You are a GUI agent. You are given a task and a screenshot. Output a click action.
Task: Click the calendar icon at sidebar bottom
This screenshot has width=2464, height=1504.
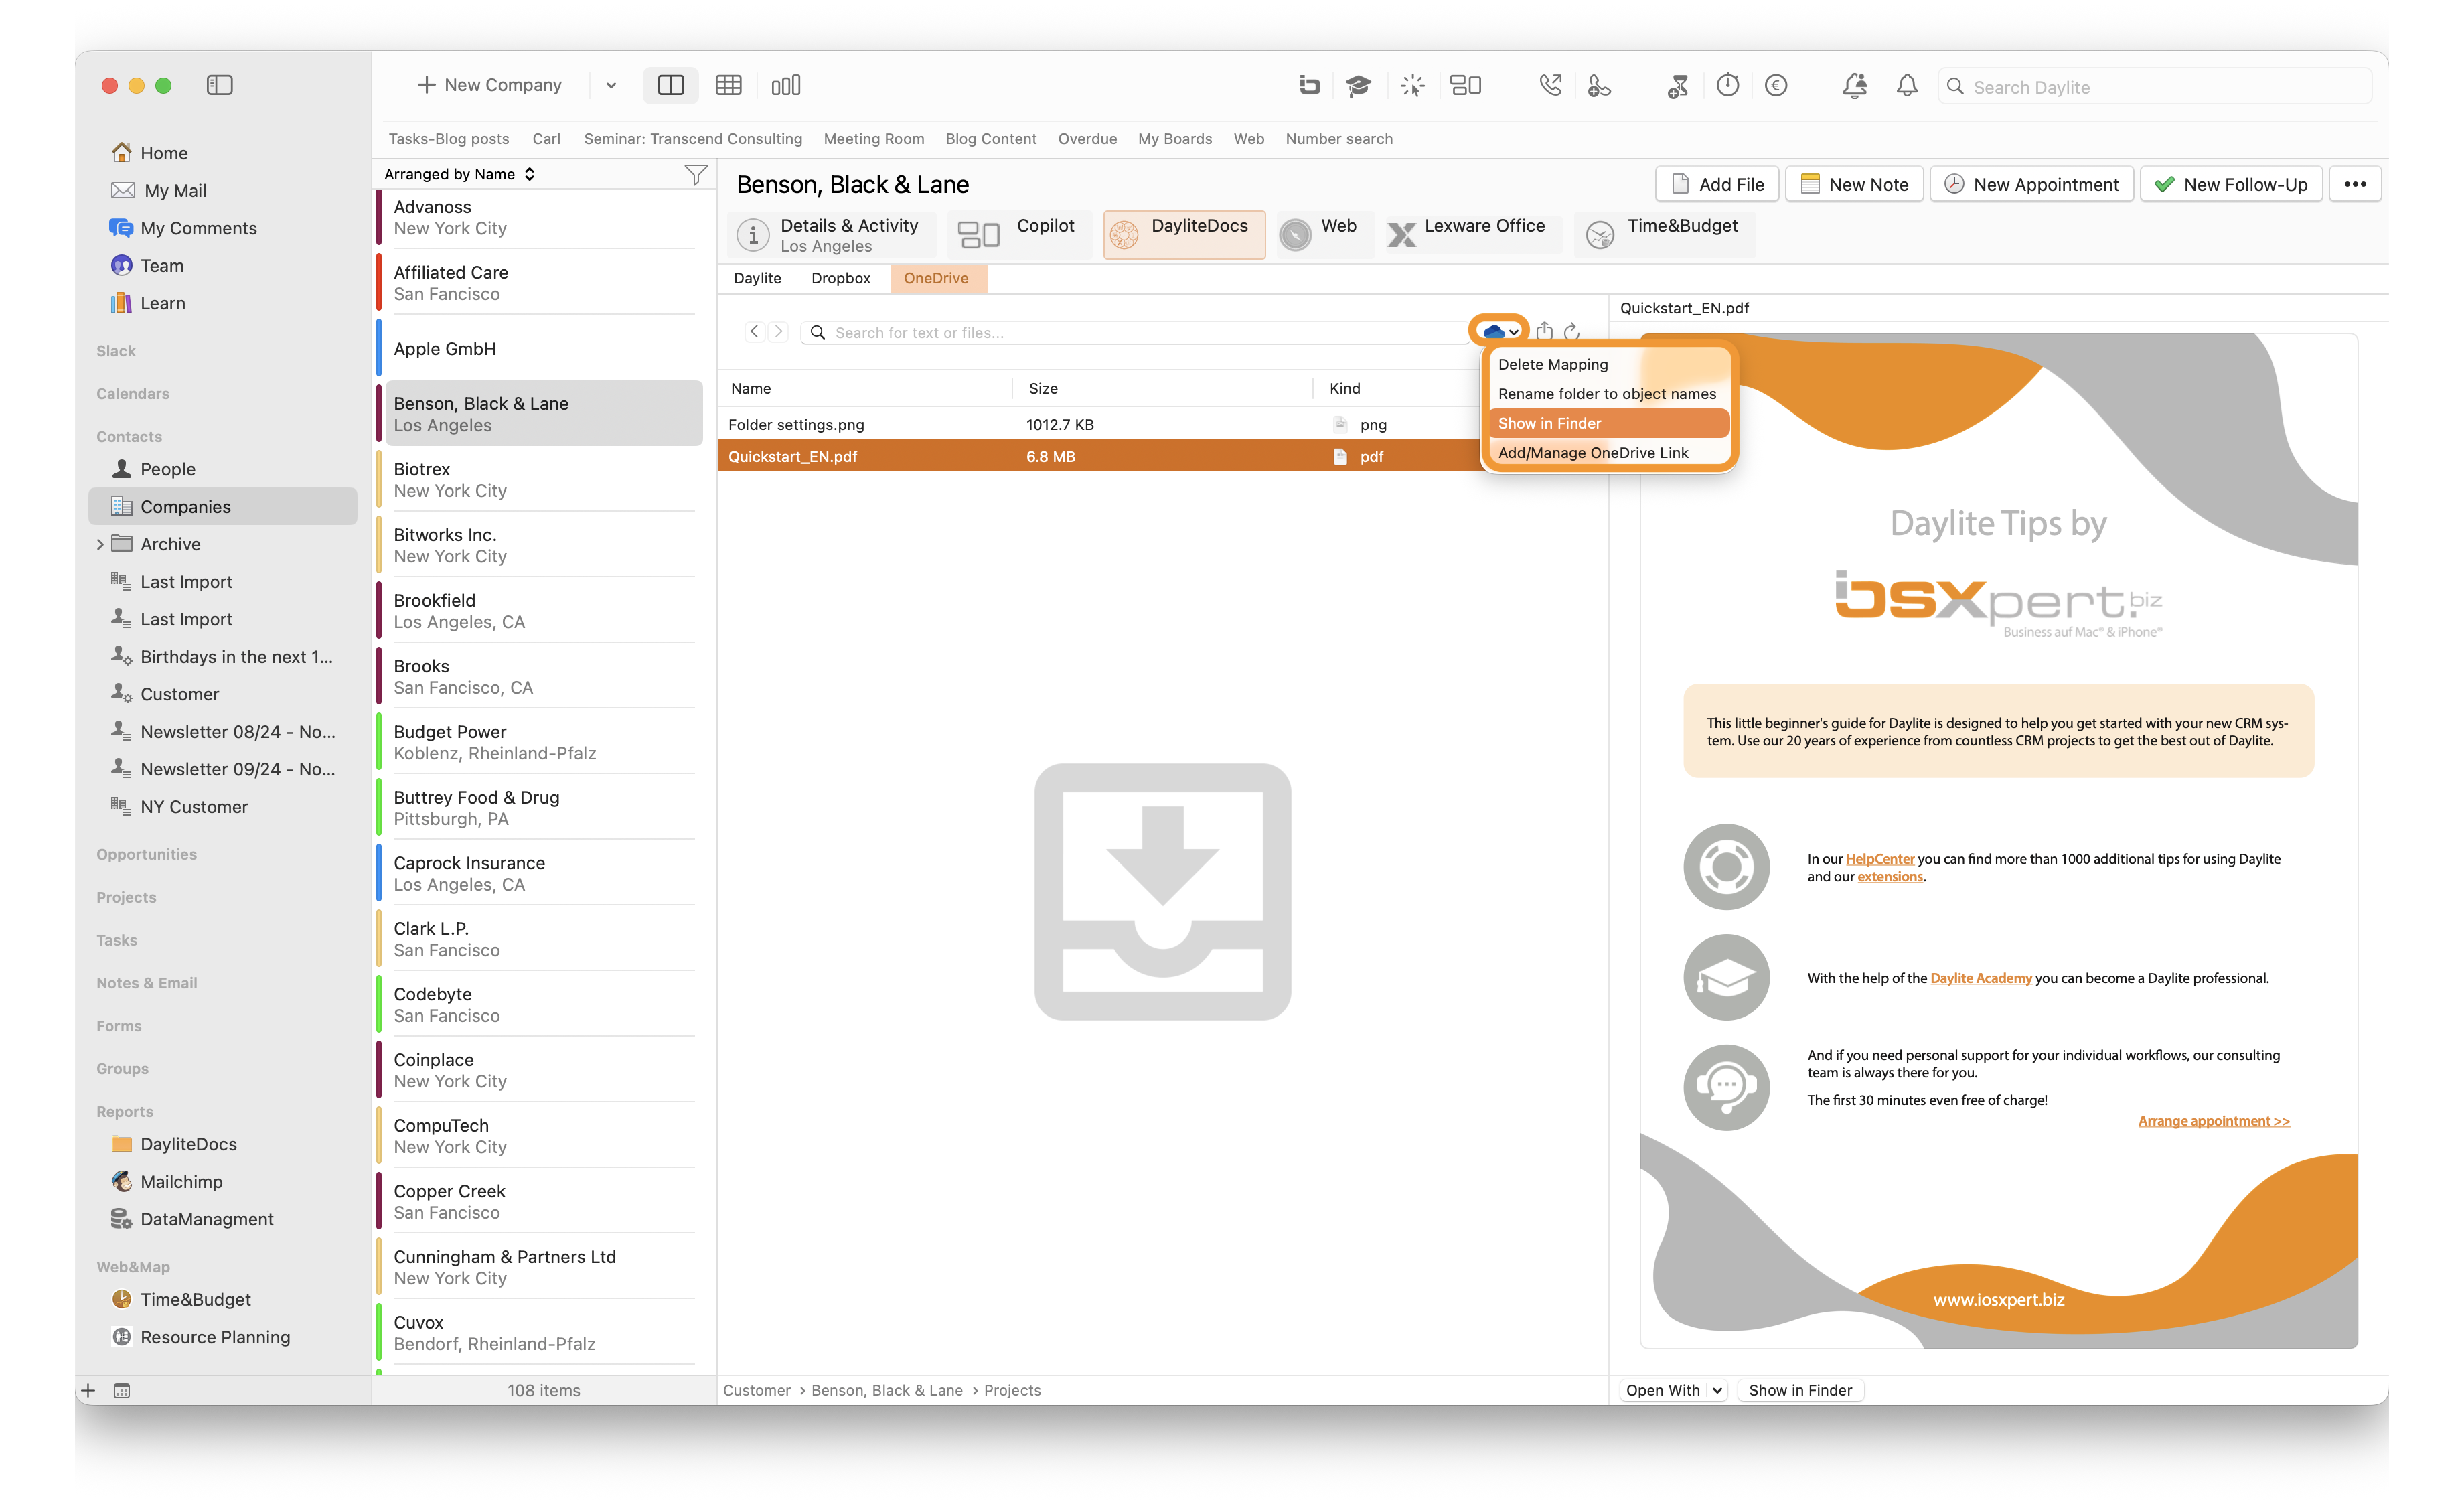pyautogui.click(x=122, y=1390)
